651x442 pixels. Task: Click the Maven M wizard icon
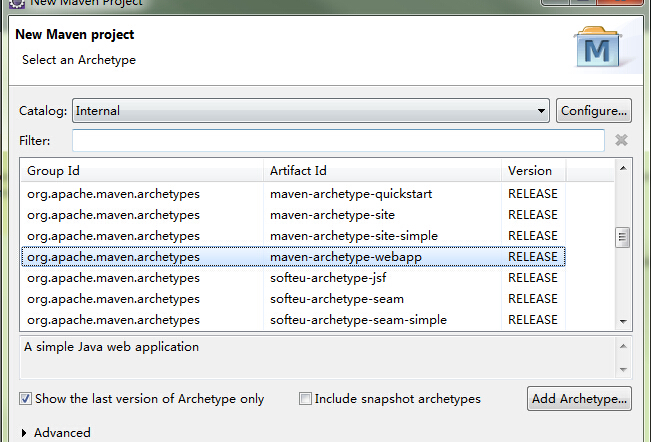point(597,47)
